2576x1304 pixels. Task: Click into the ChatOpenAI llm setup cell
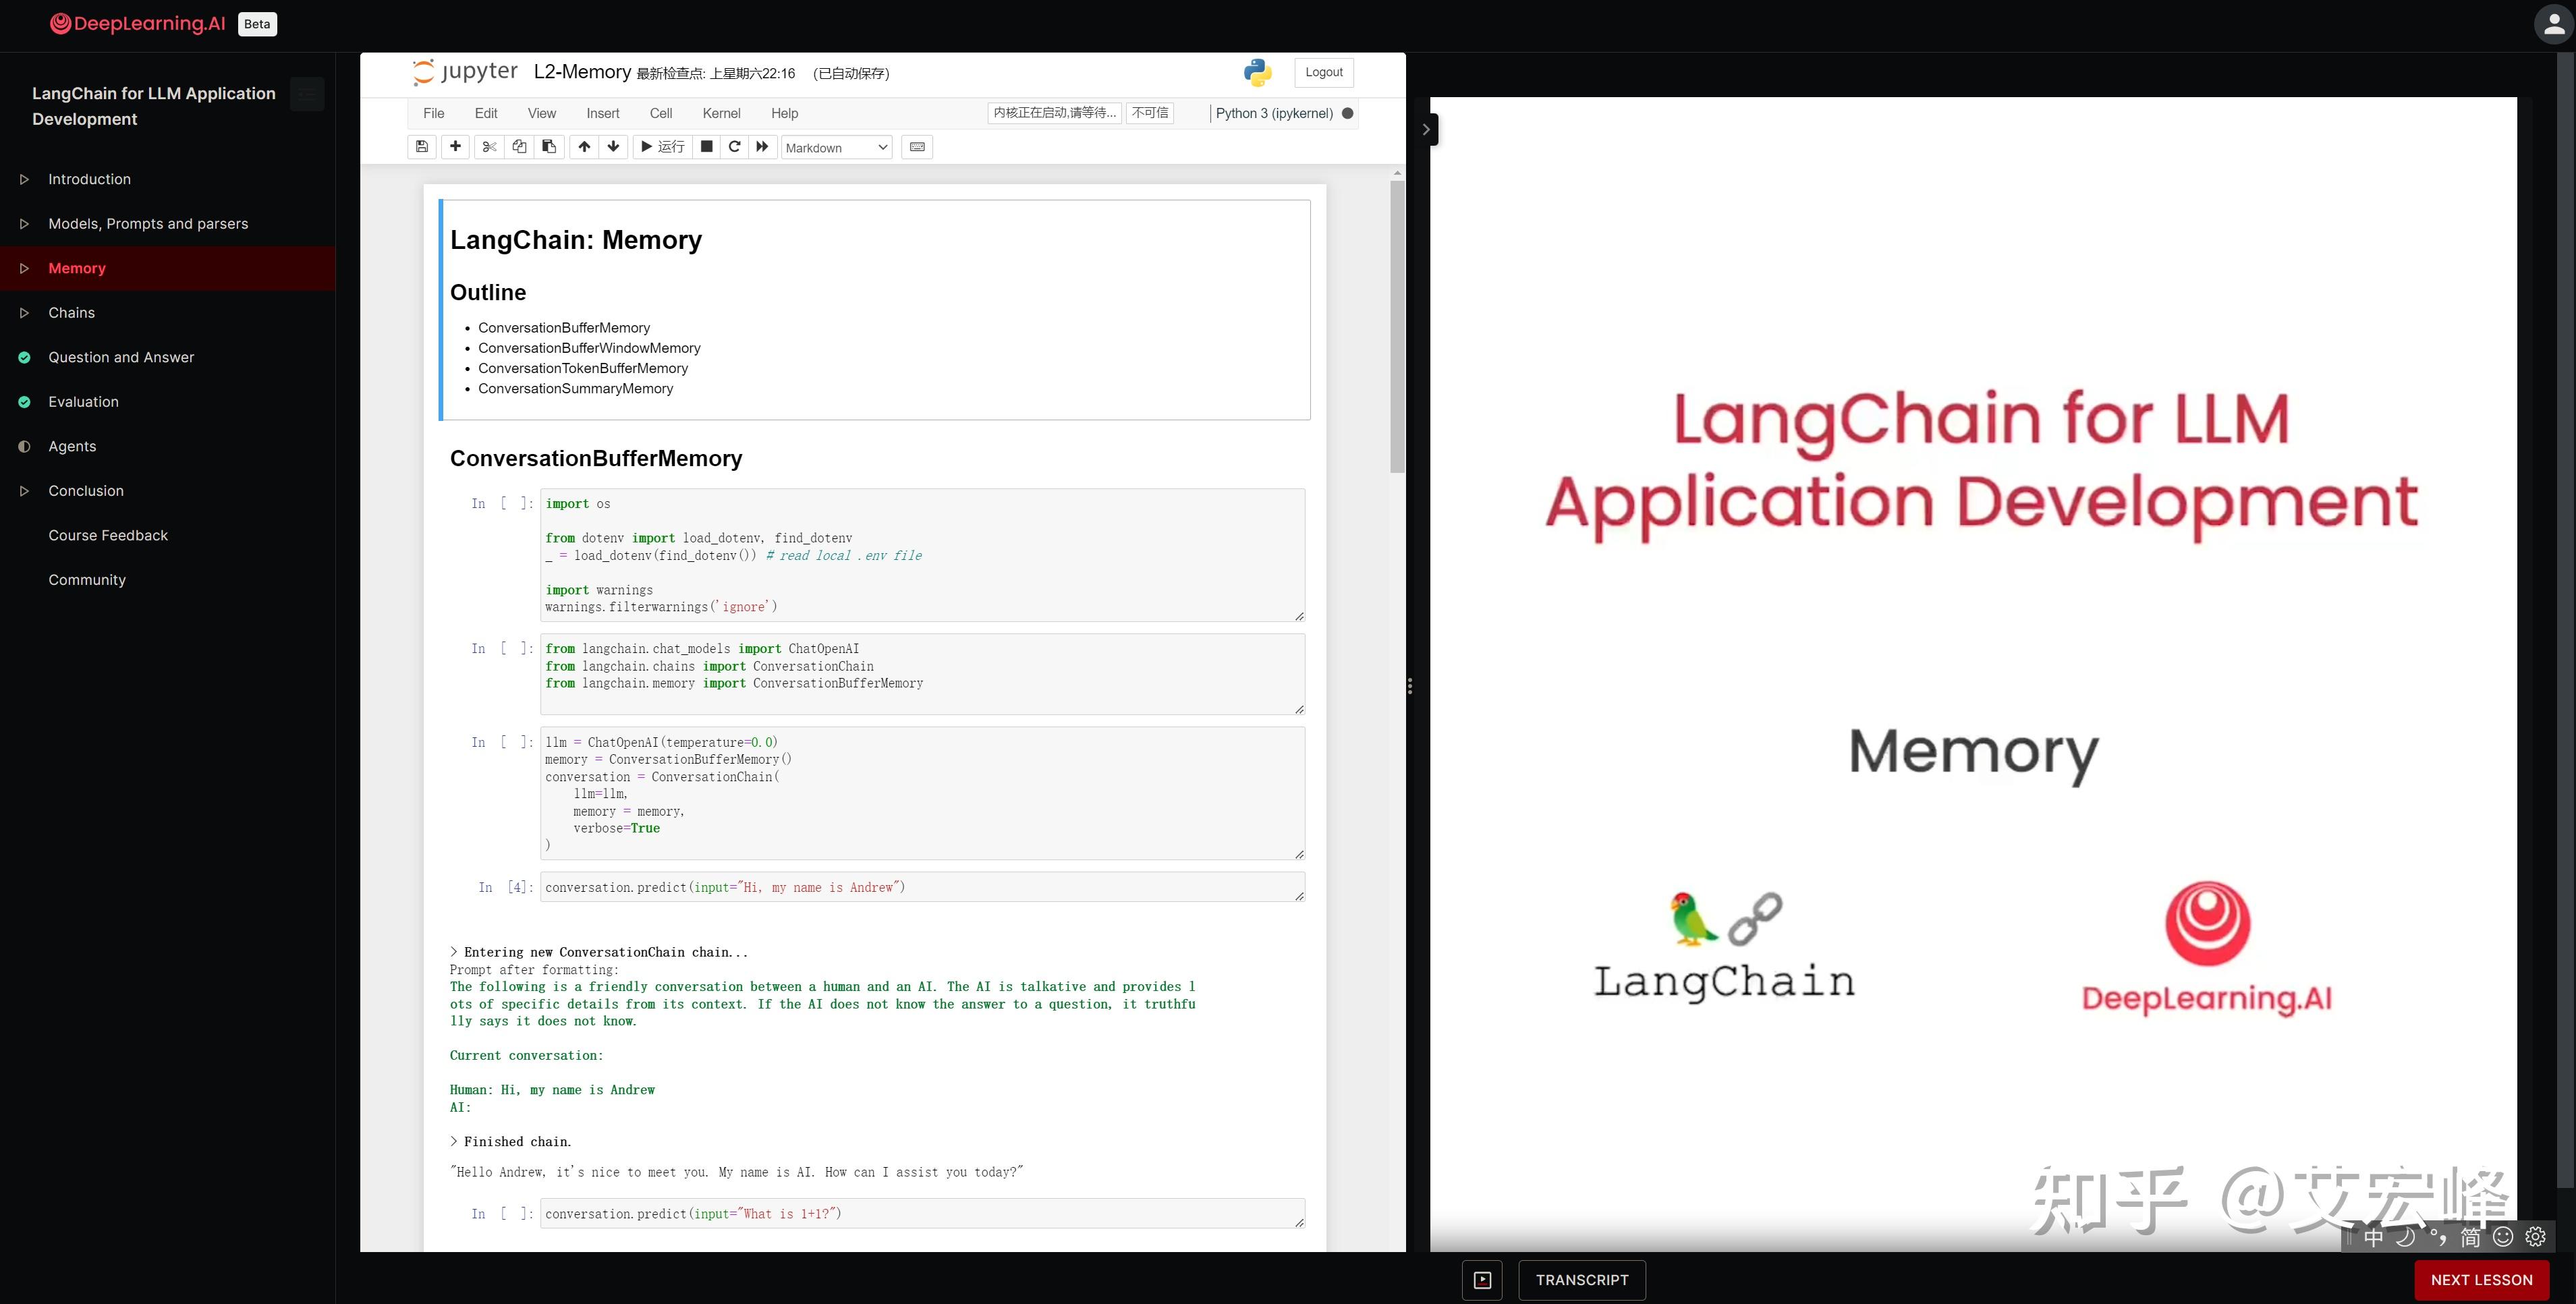(x=922, y=793)
